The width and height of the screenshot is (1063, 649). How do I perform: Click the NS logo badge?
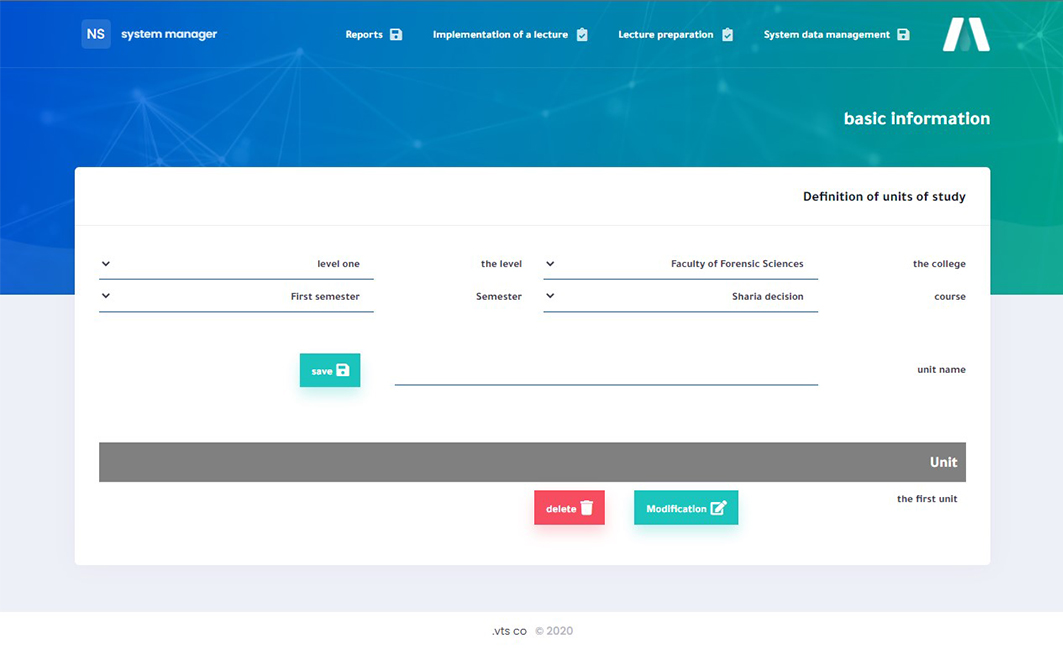pyautogui.click(x=96, y=34)
